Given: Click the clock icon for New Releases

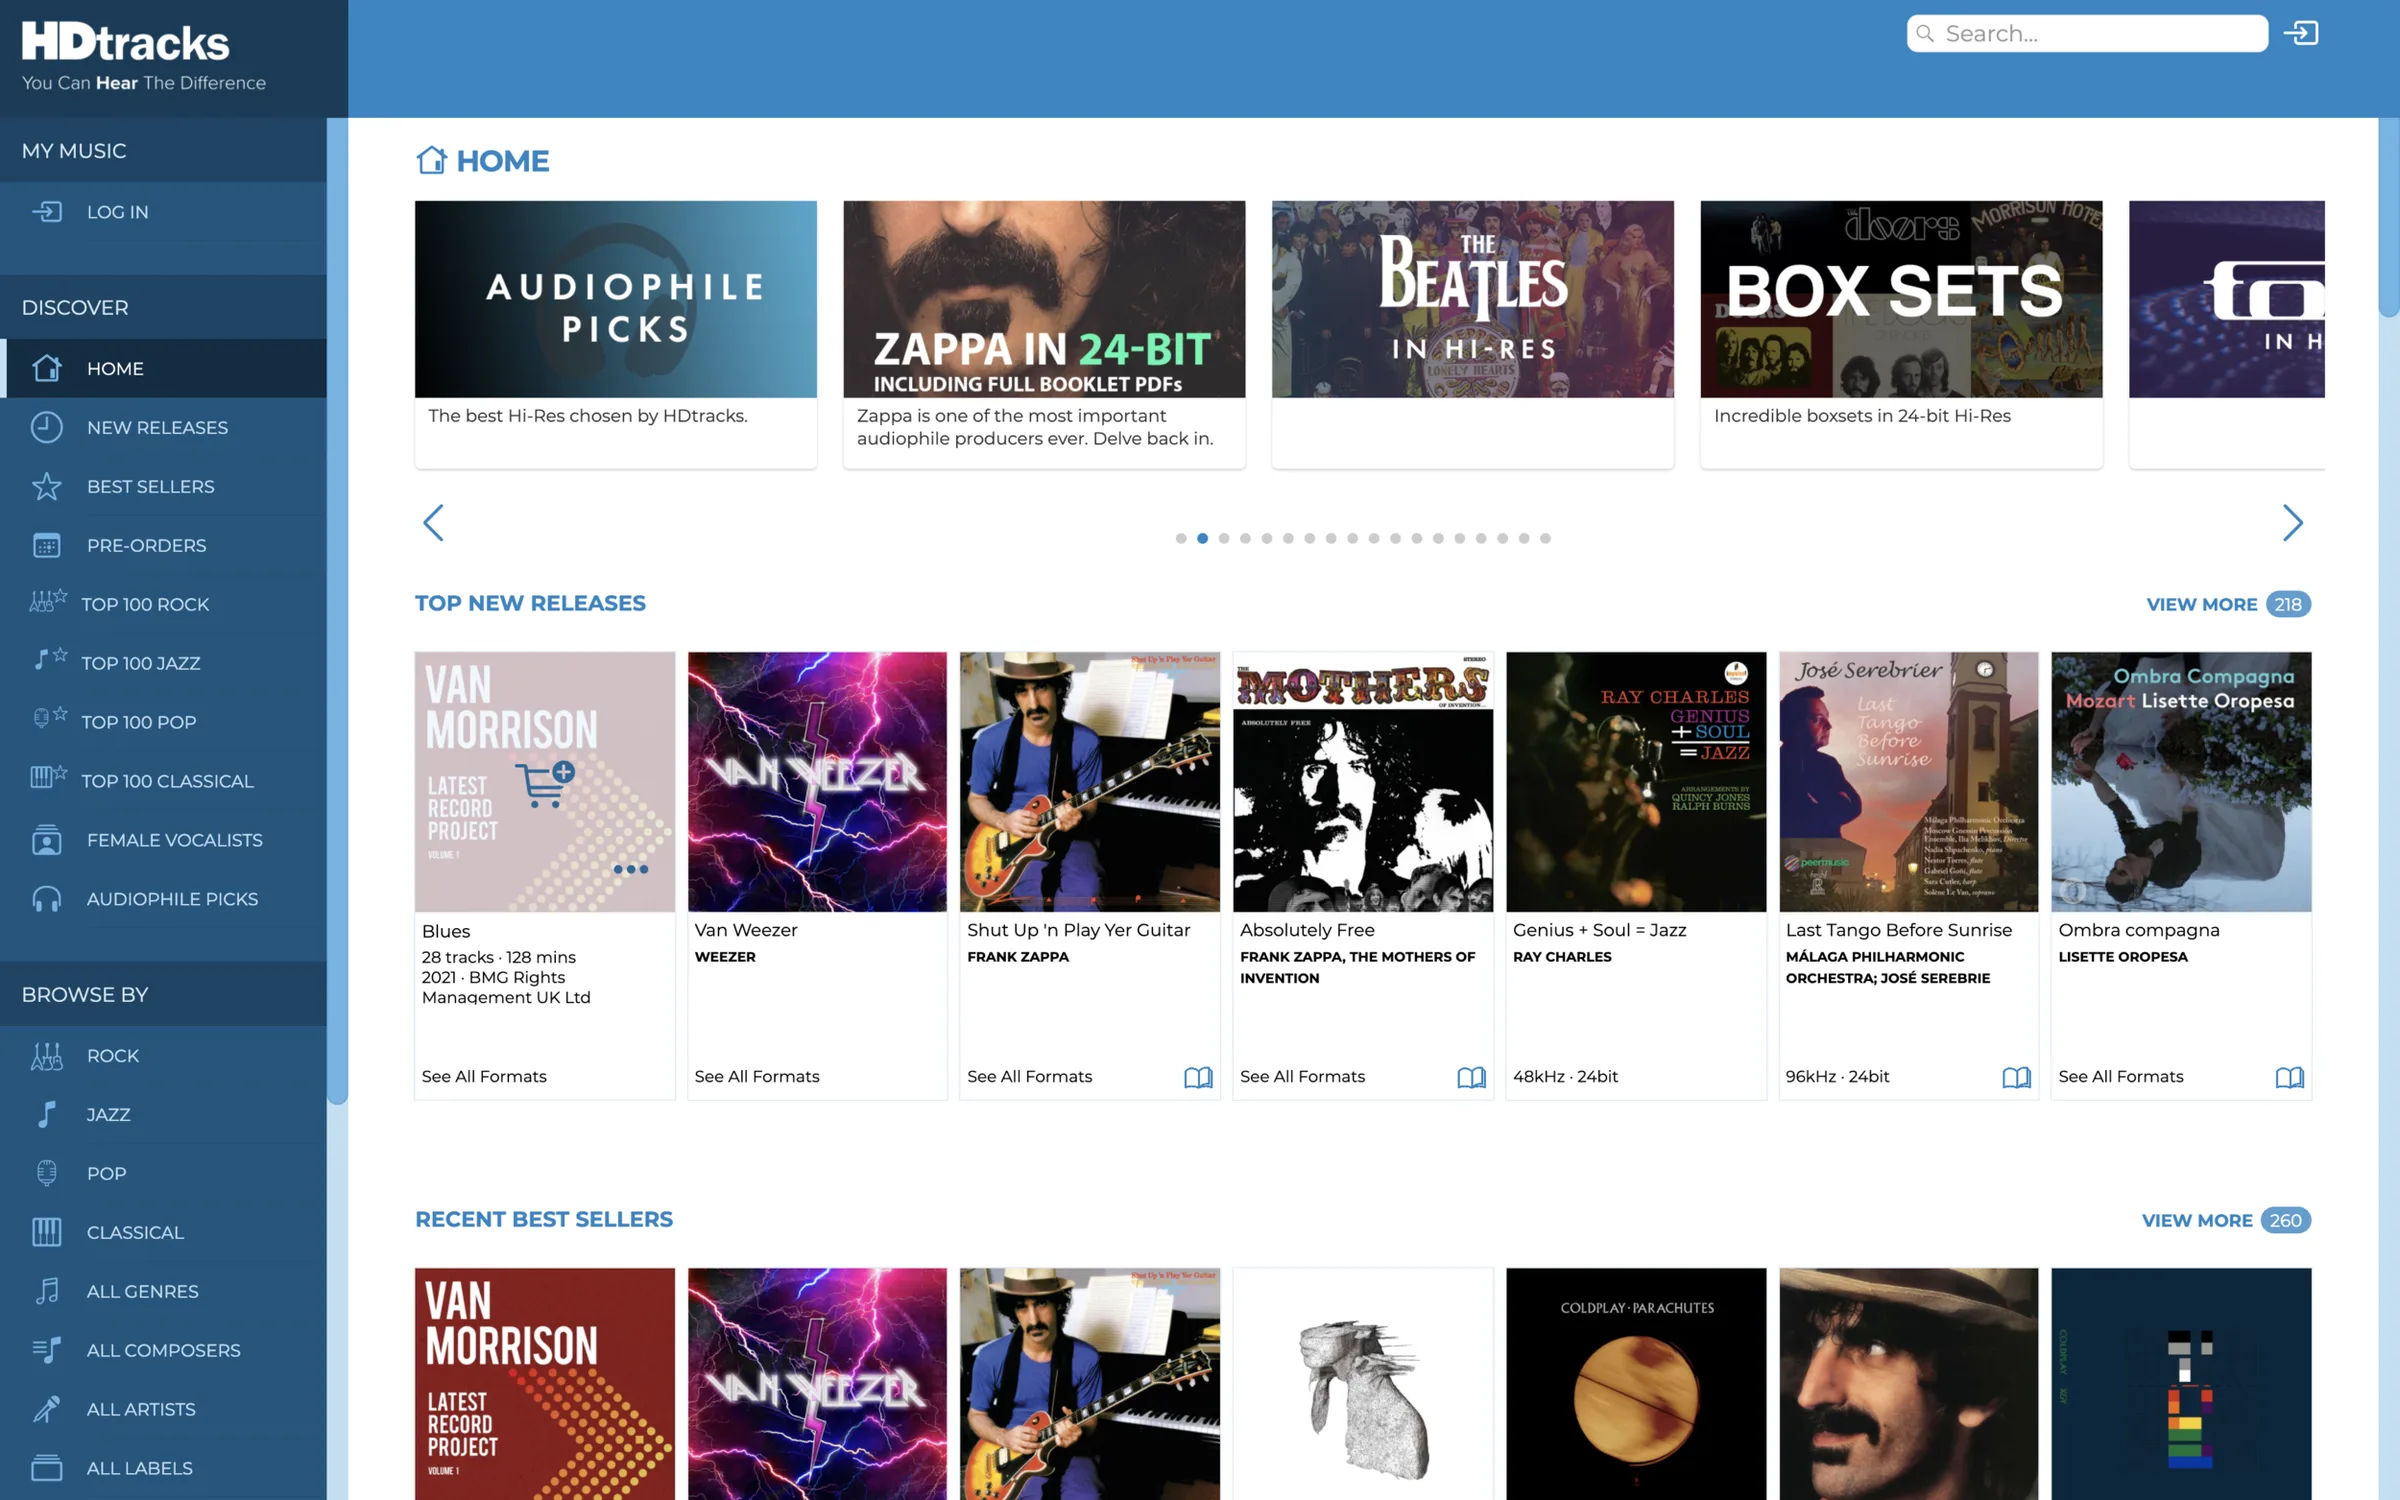Looking at the screenshot, I should [x=47, y=427].
